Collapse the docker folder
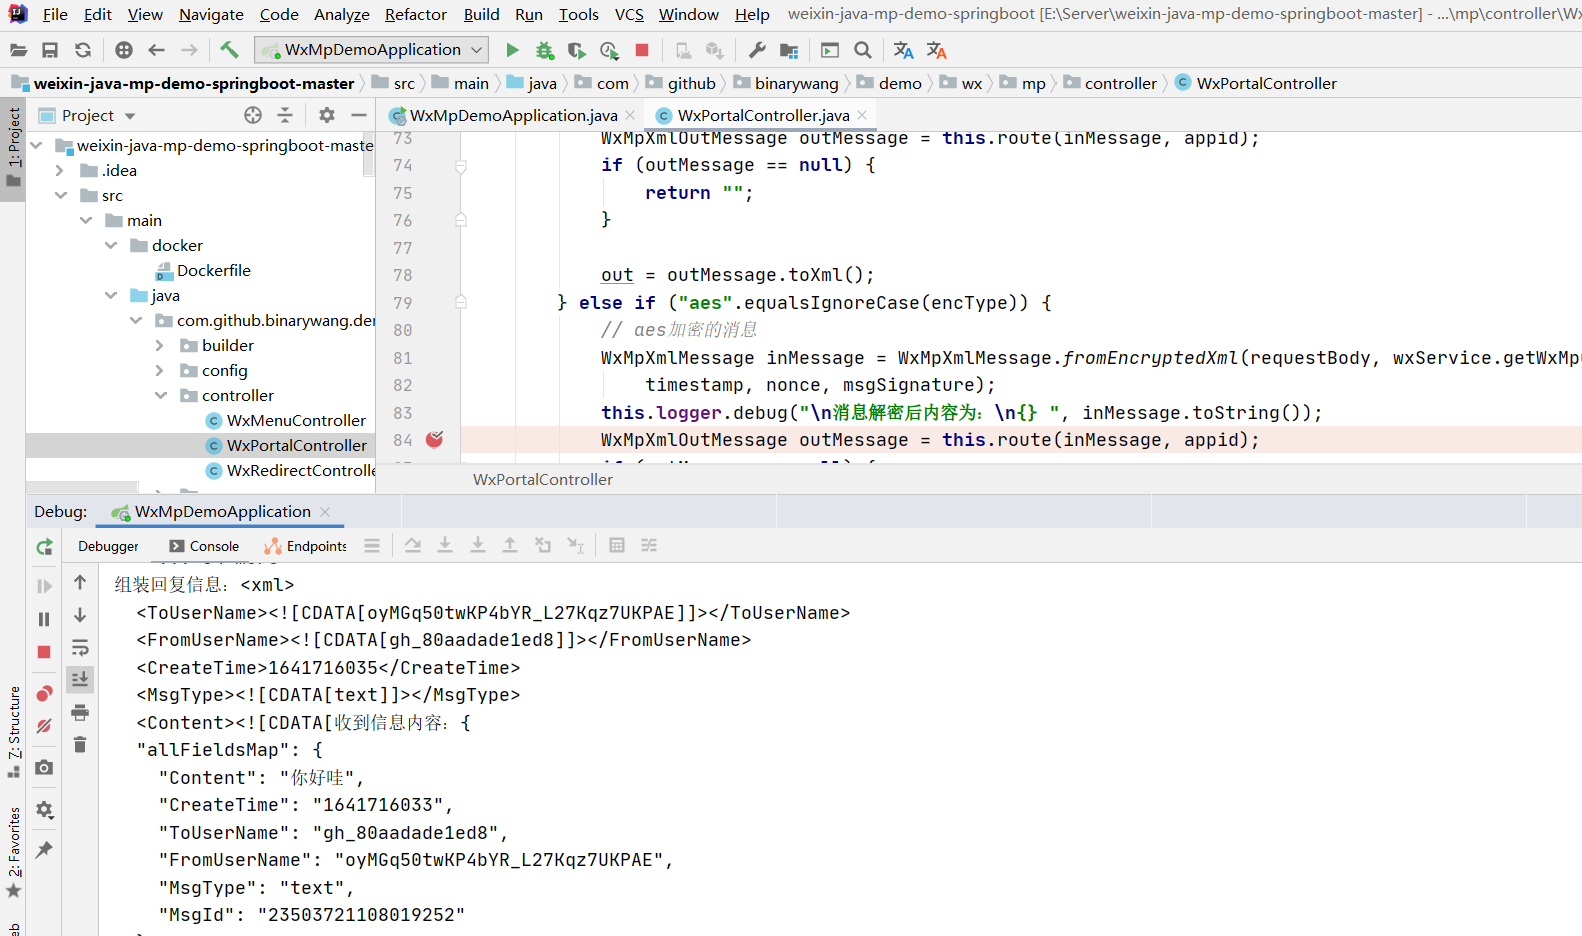This screenshot has width=1582, height=936. pyautogui.click(x=111, y=245)
